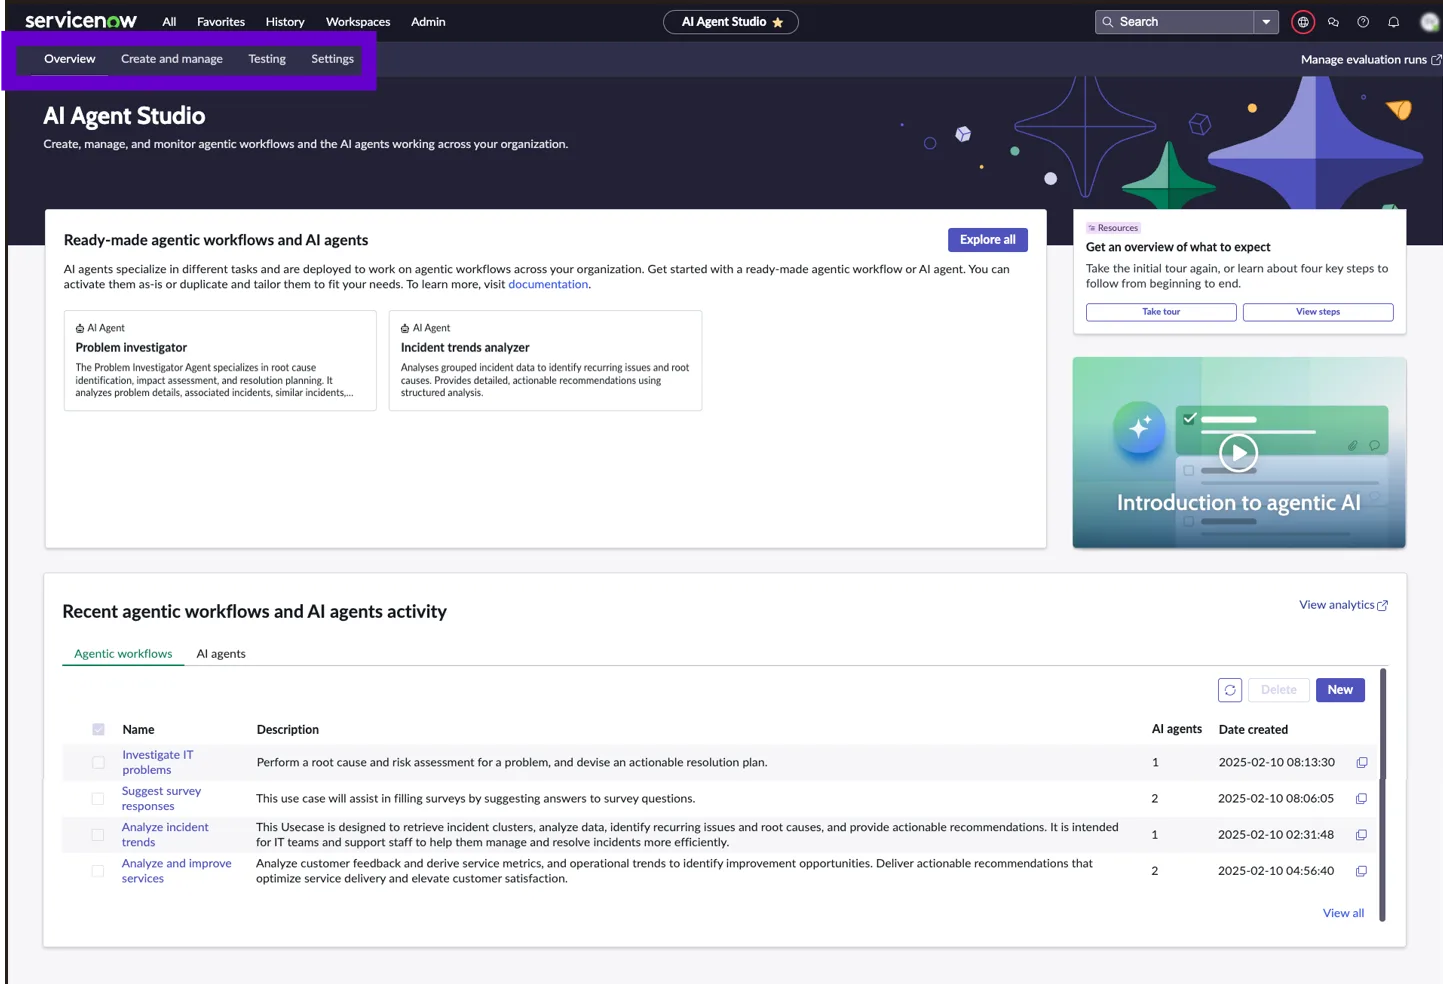The height and width of the screenshot is (984, 1443).
Task: Open the History menu
Action: [285, 22]
